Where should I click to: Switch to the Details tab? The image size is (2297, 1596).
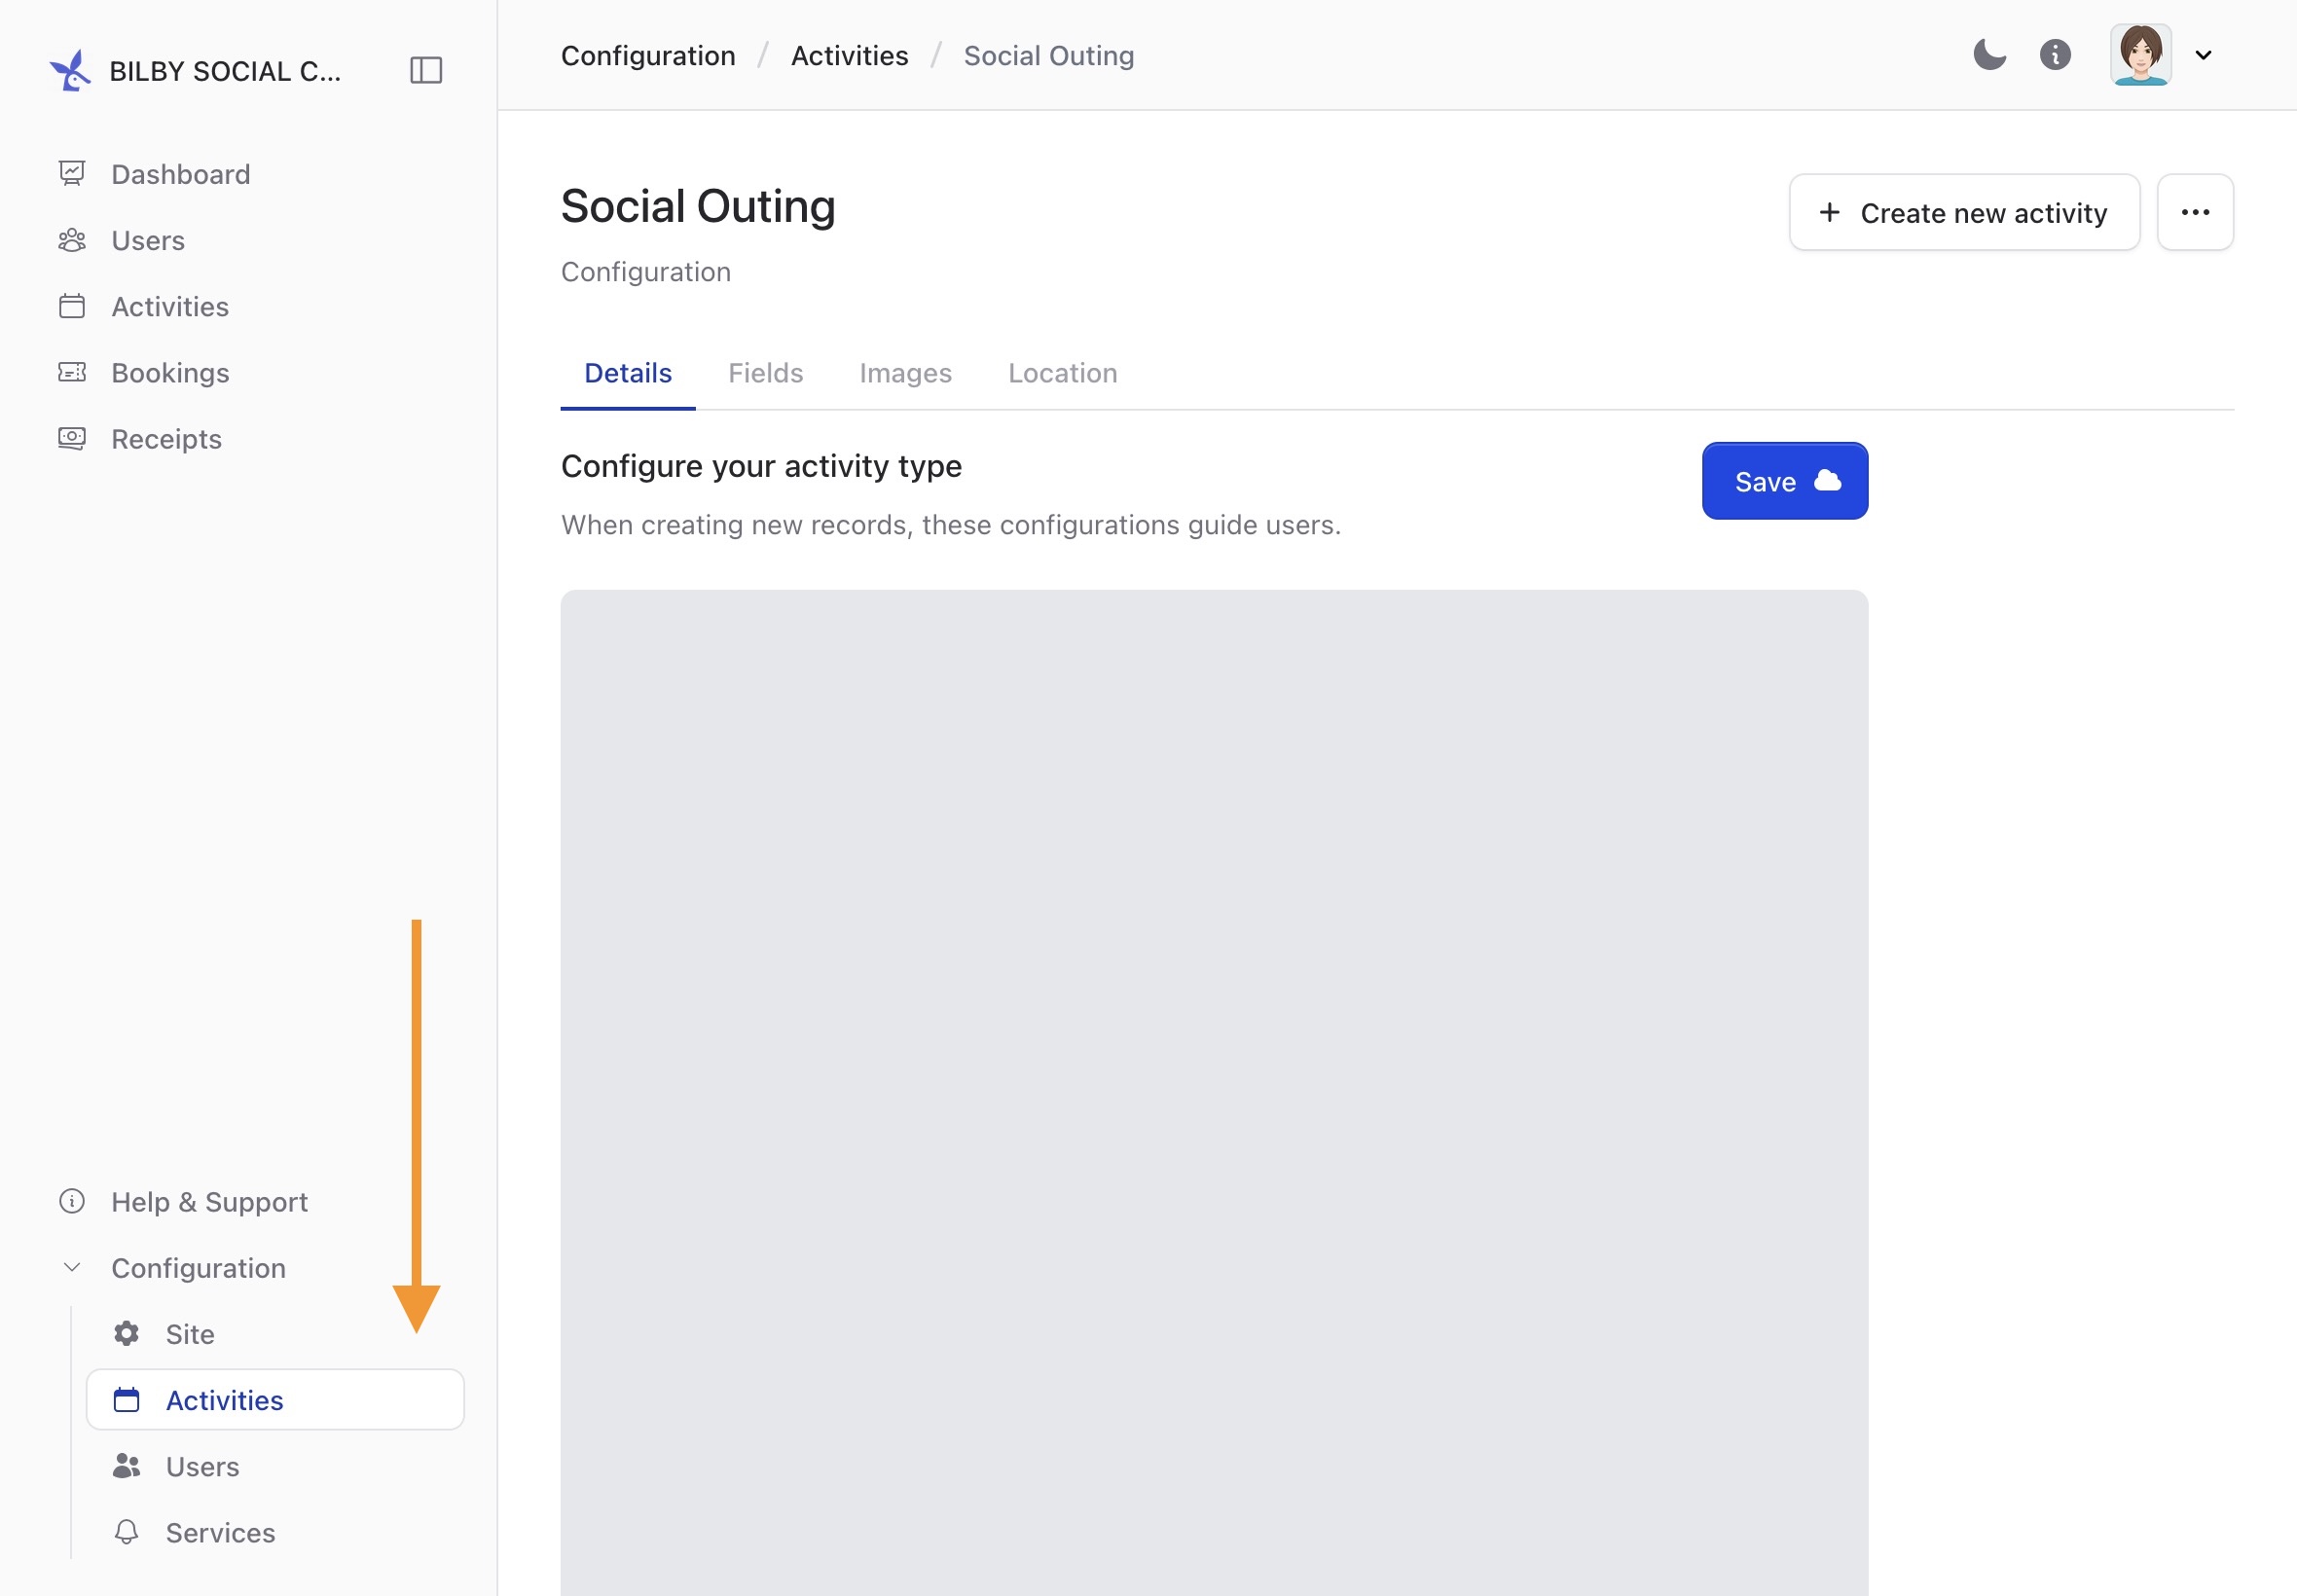(x=628, y=373)
